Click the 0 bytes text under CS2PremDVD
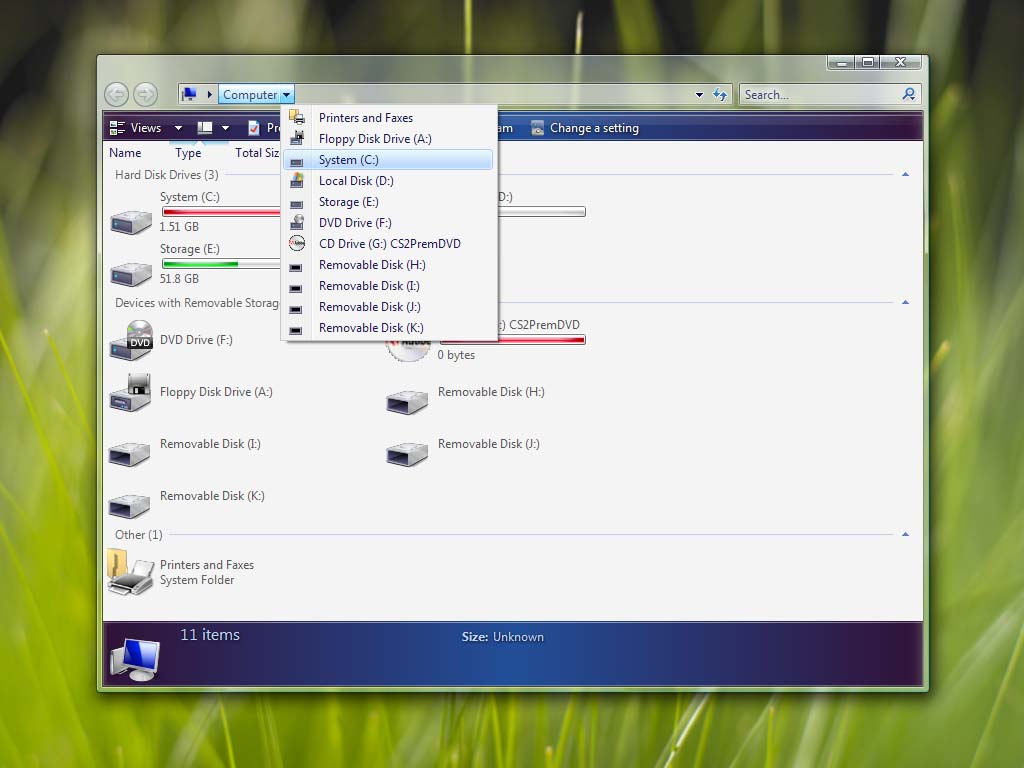 [456, 355]
